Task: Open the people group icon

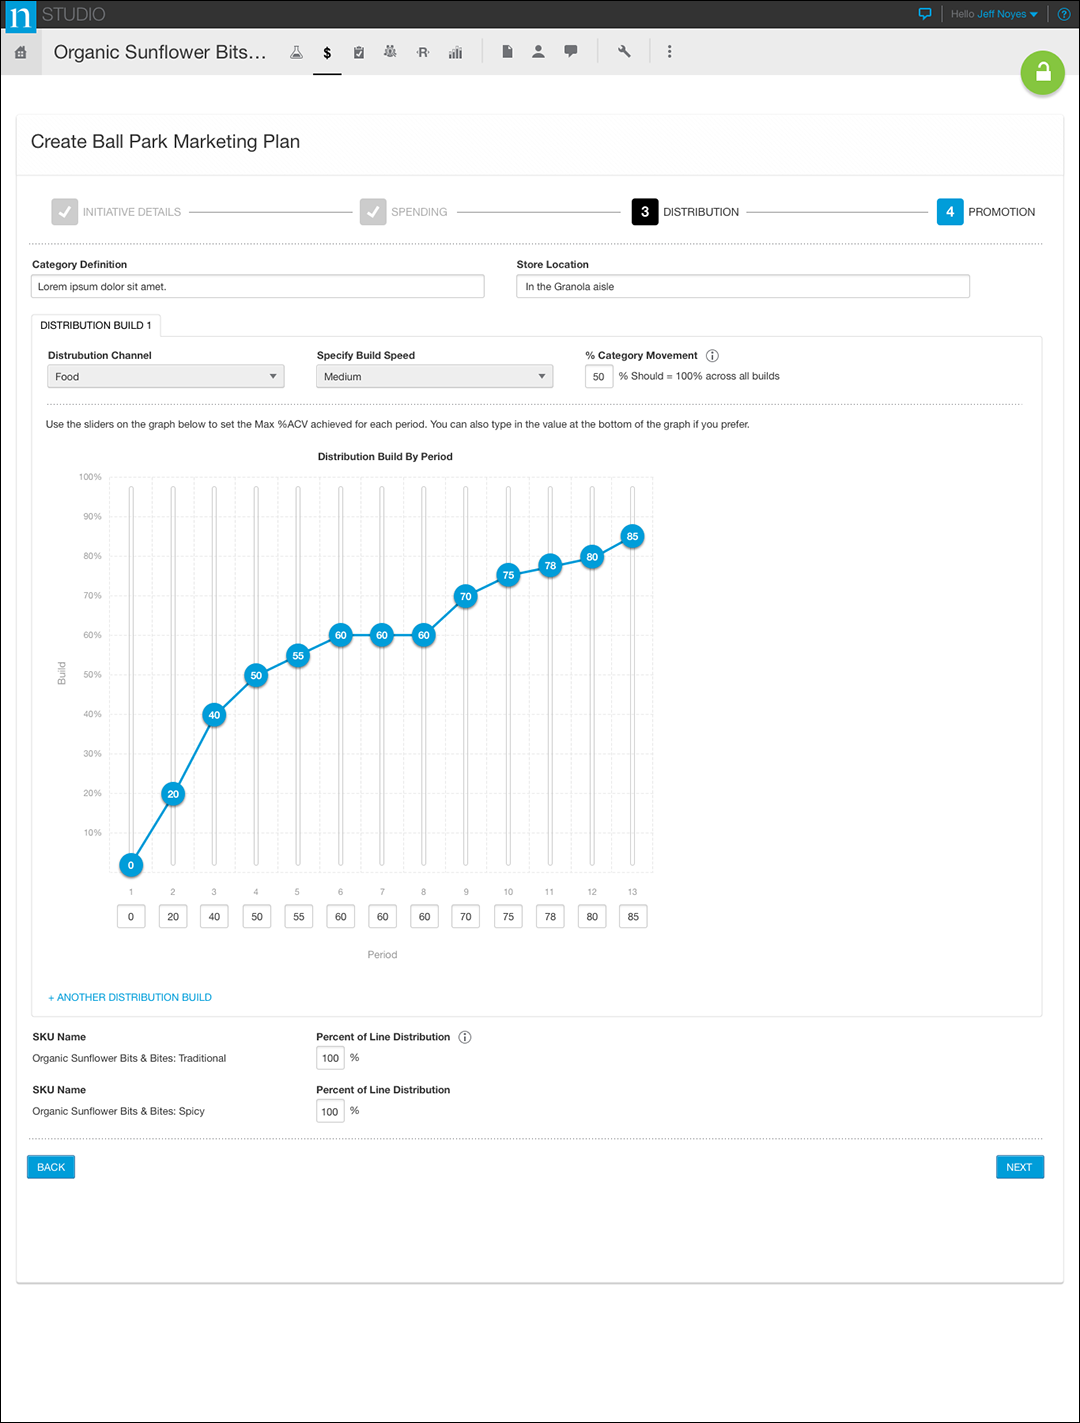Action: point(390,52)
